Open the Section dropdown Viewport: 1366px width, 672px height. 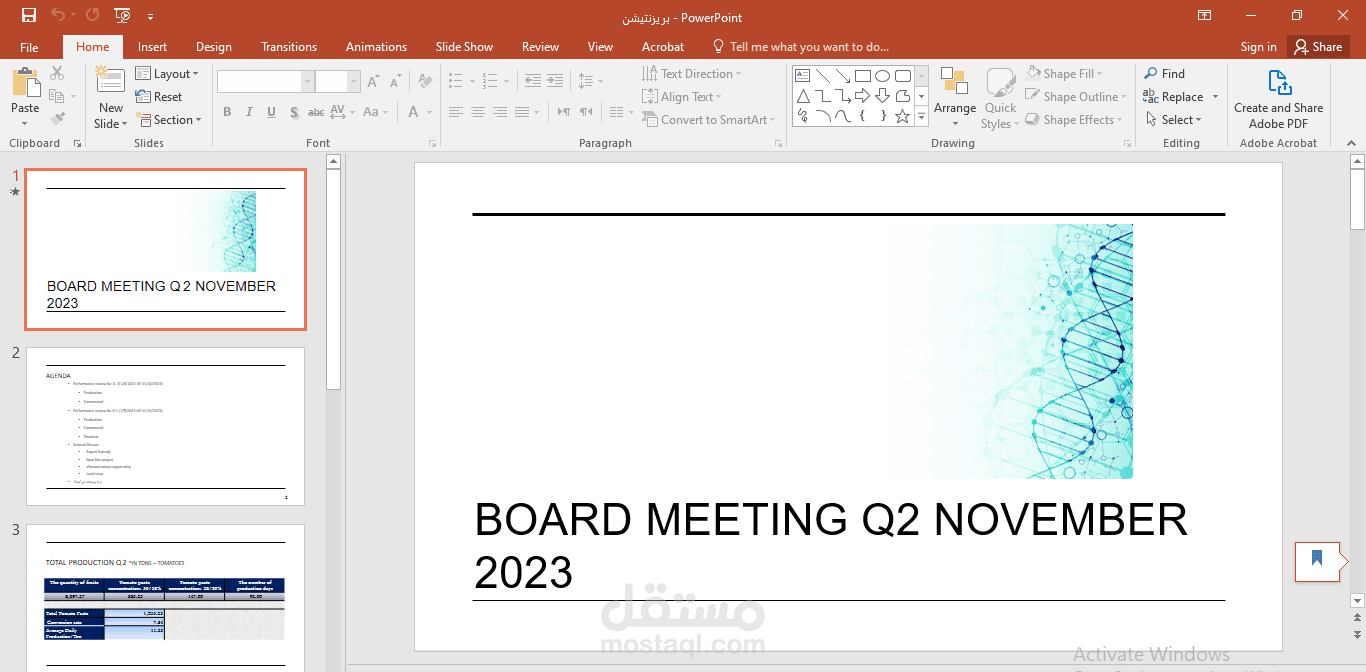click(x=168, y=120)
